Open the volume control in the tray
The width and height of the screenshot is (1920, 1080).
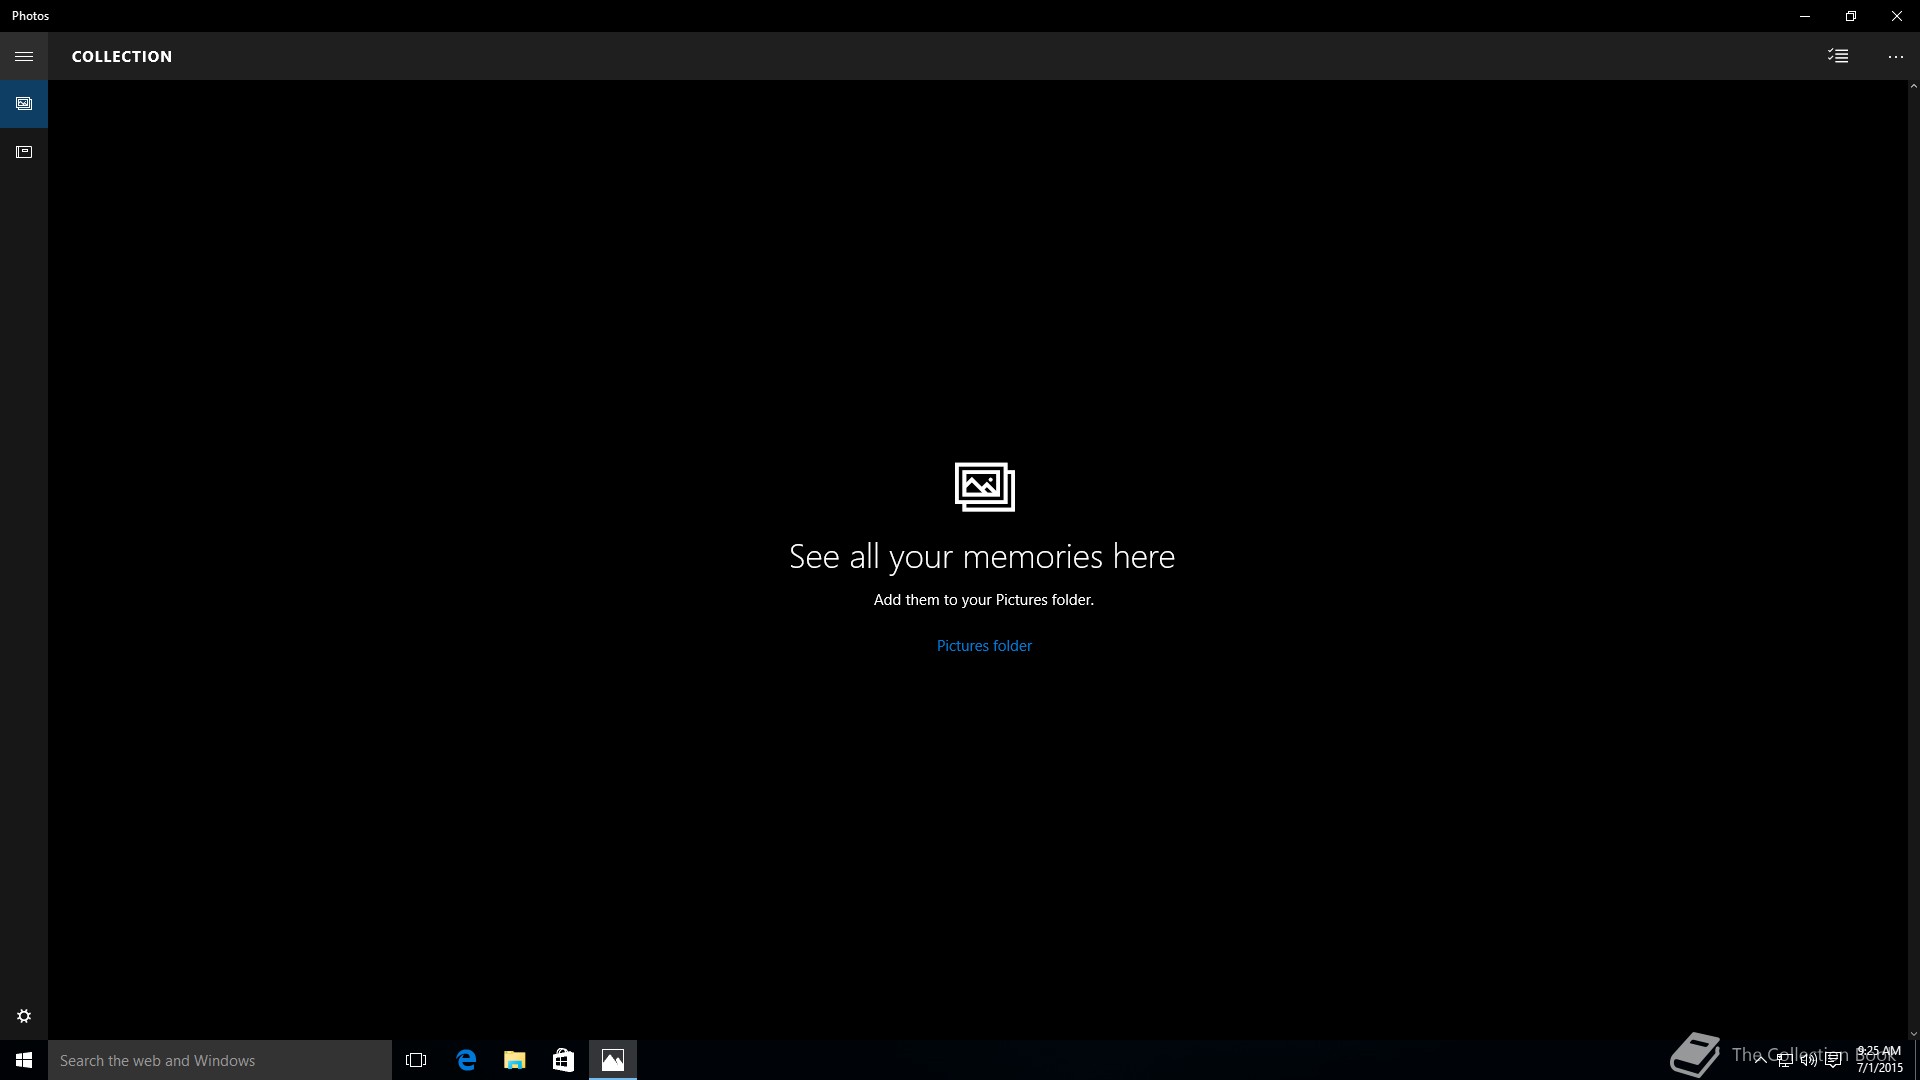[x=1809, y=1060]
